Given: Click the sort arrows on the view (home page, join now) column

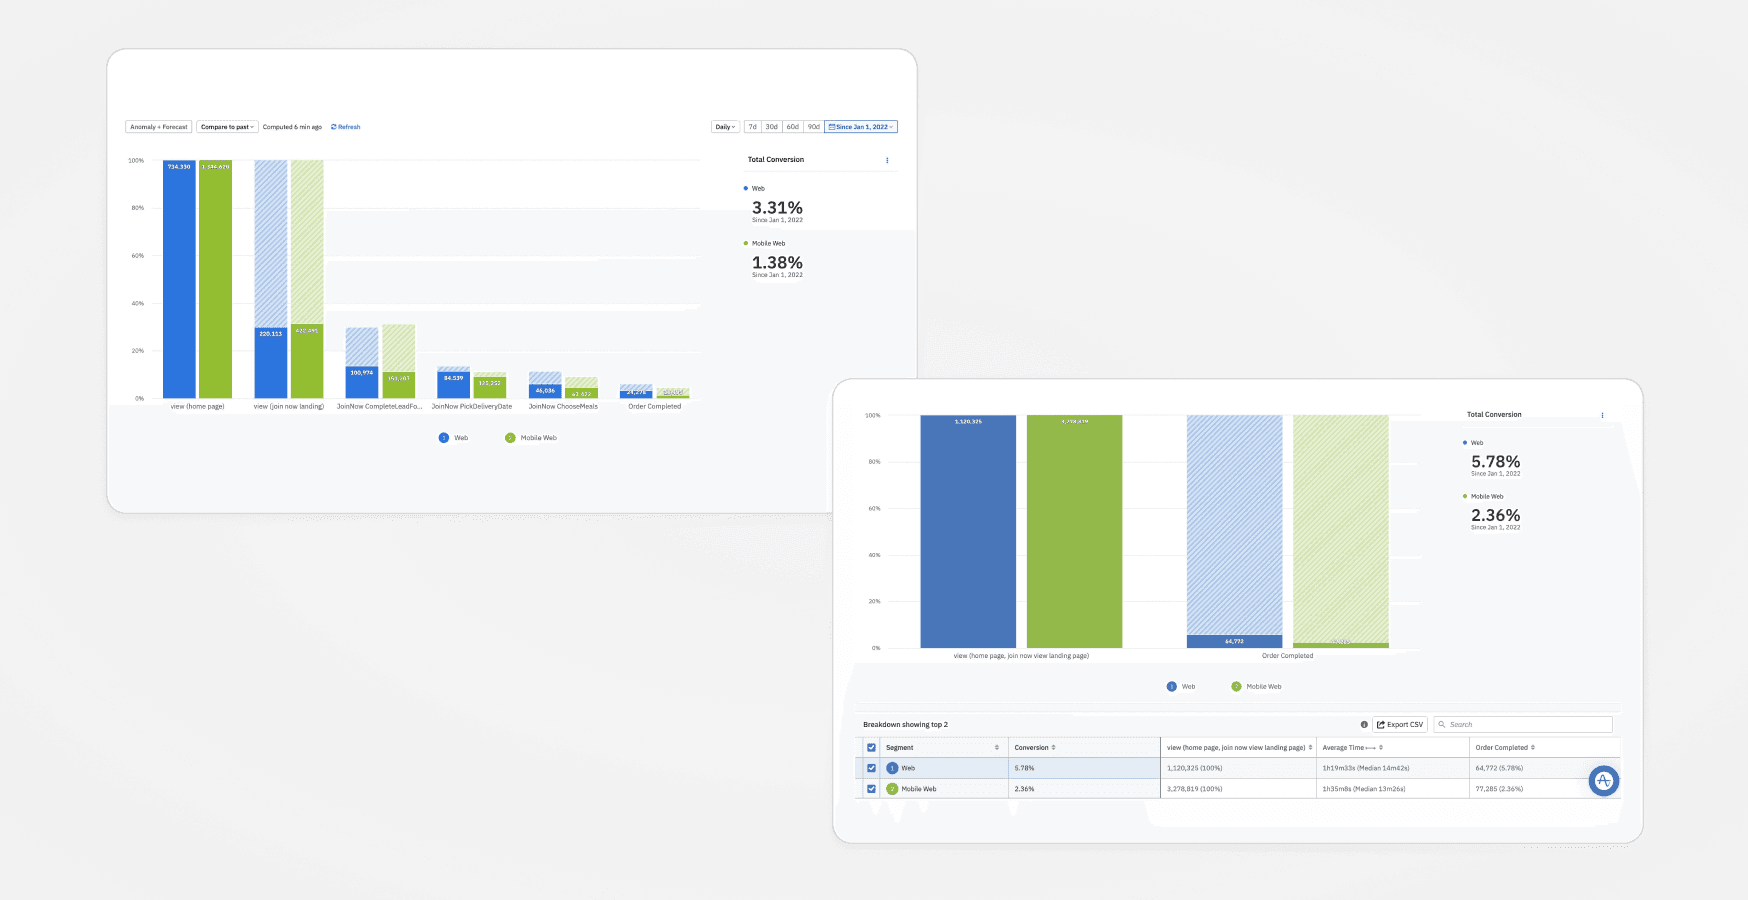Looking at the screenshot, I should pyautogui.click(x=1310, y=748).
